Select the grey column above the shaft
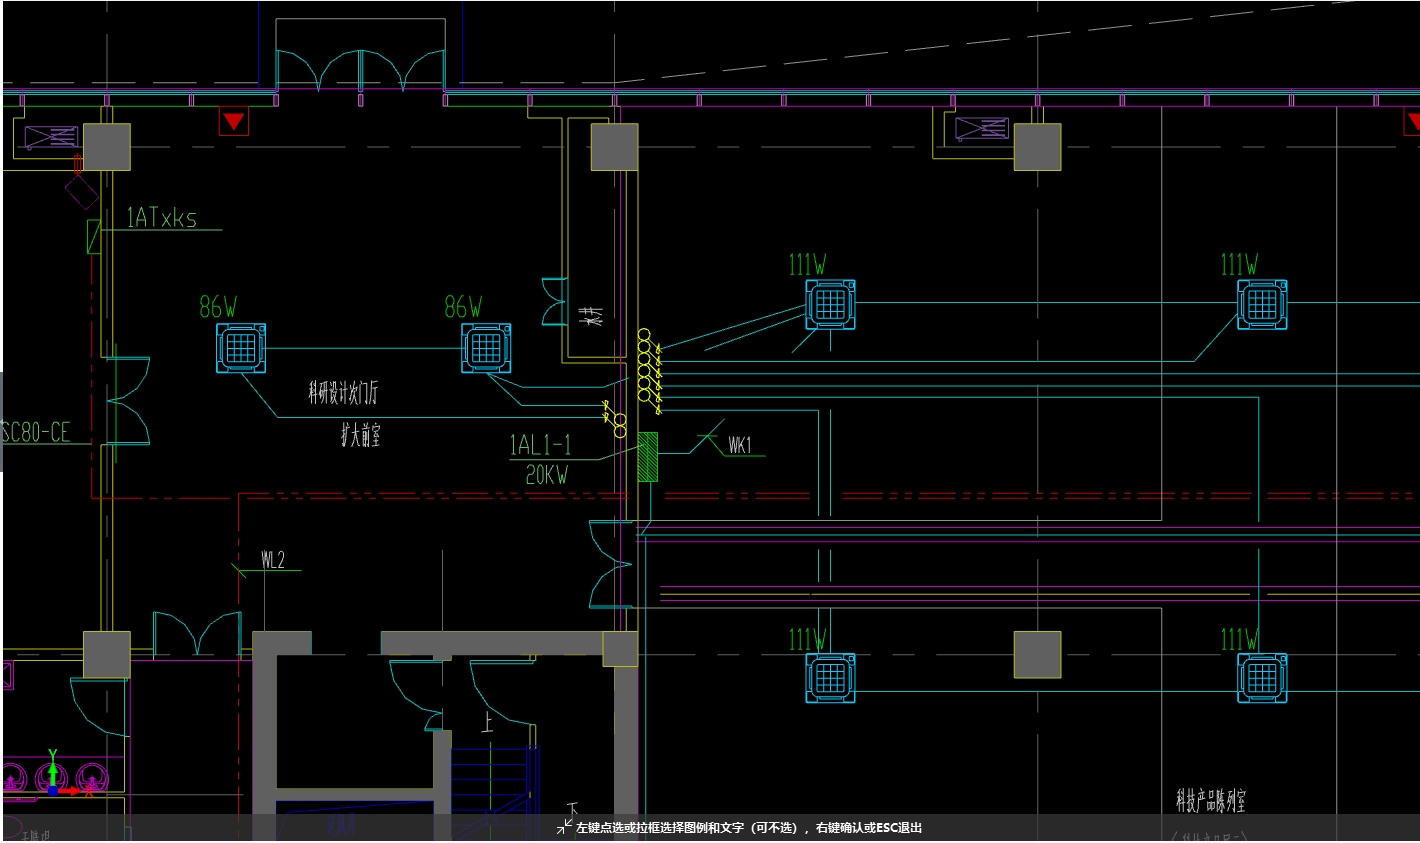This screenshot has height=843, width=1420. (614, 147)
